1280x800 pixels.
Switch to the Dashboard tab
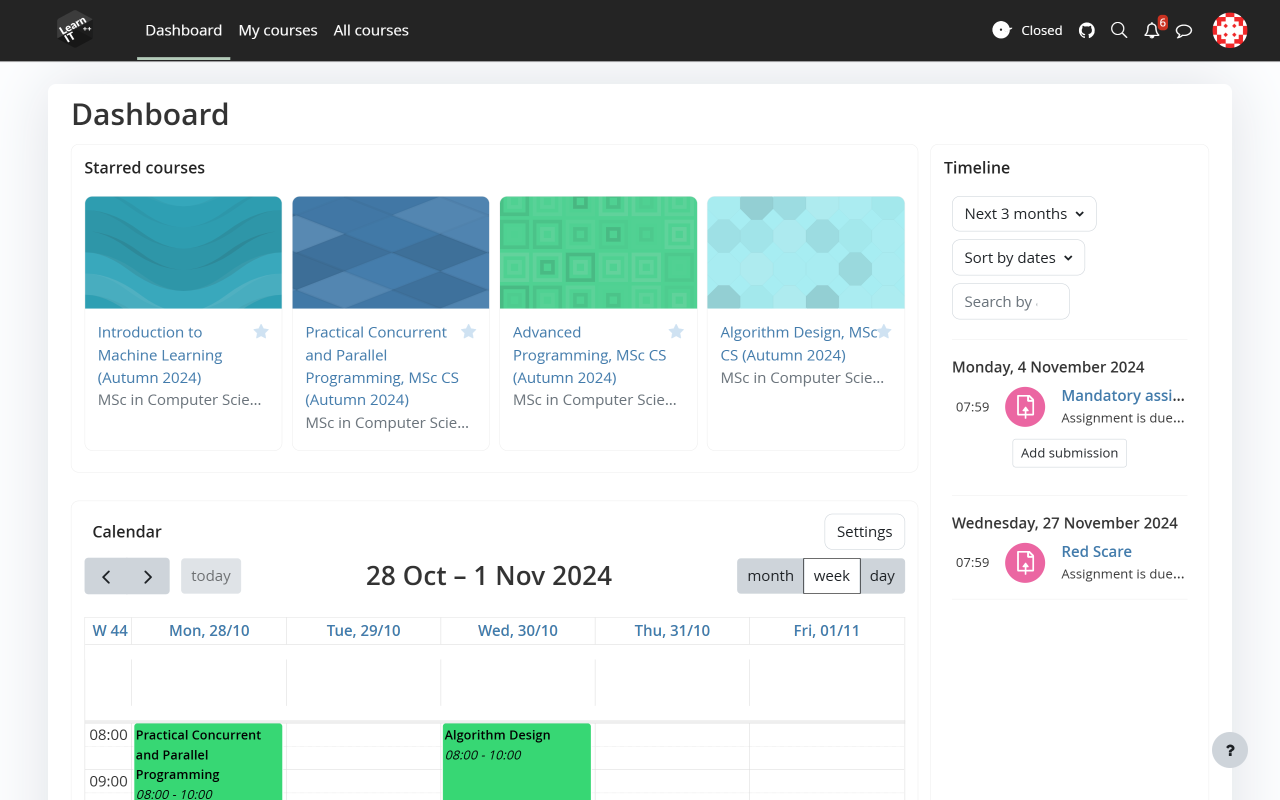coord(184,30)
